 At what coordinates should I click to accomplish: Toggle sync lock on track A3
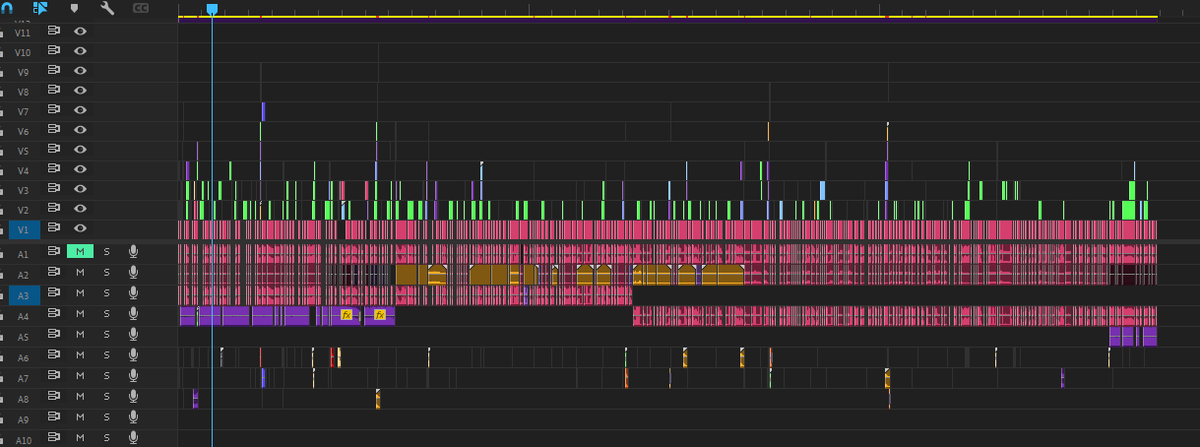click(55, 293)
